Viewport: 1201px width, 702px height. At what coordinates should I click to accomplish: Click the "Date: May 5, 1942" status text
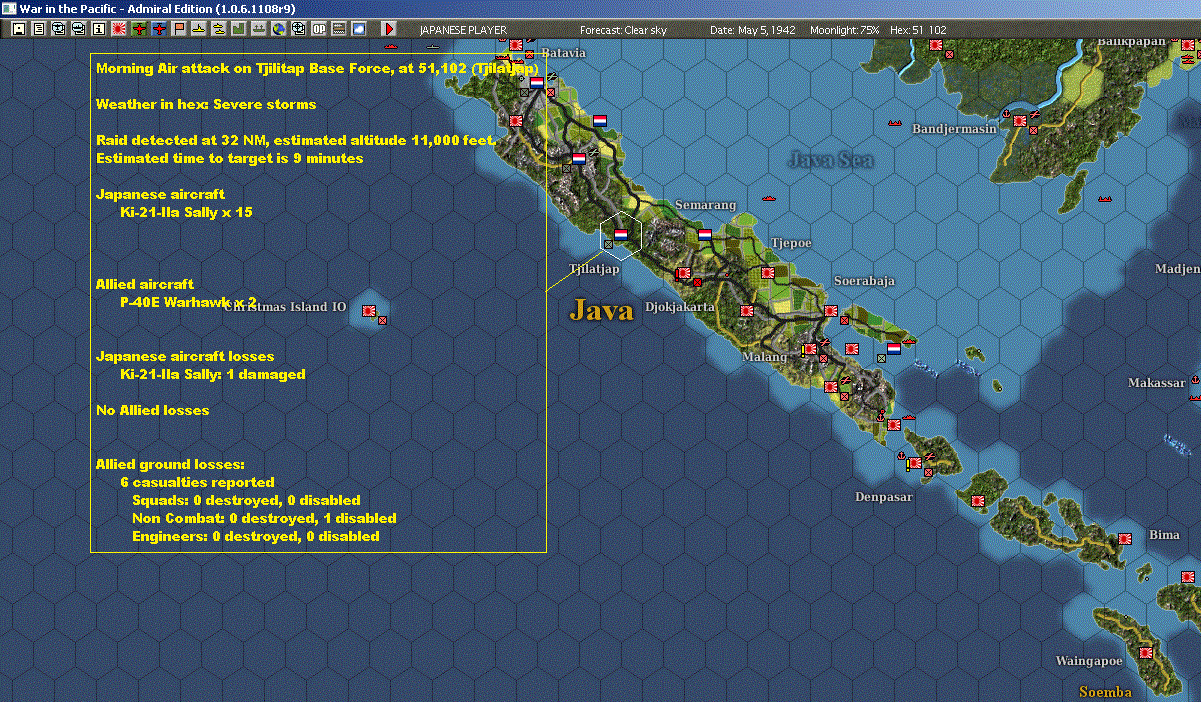point(753,30)
